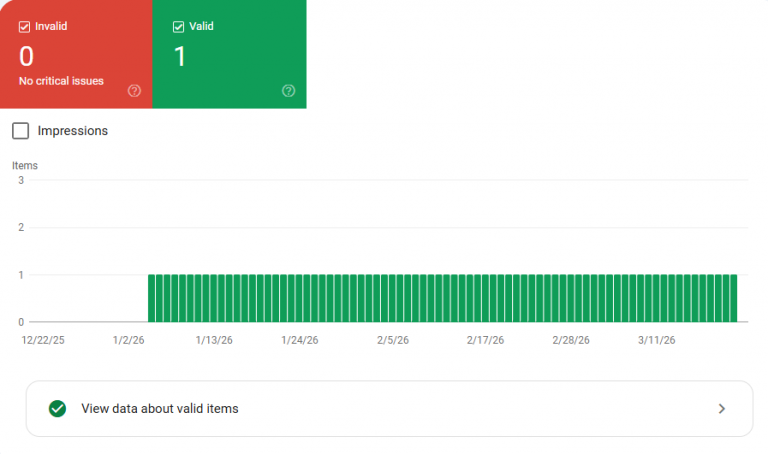Click the "Items" y-axis title
Viewport: 768px width, 454px height.
click(x=25, y=166)
